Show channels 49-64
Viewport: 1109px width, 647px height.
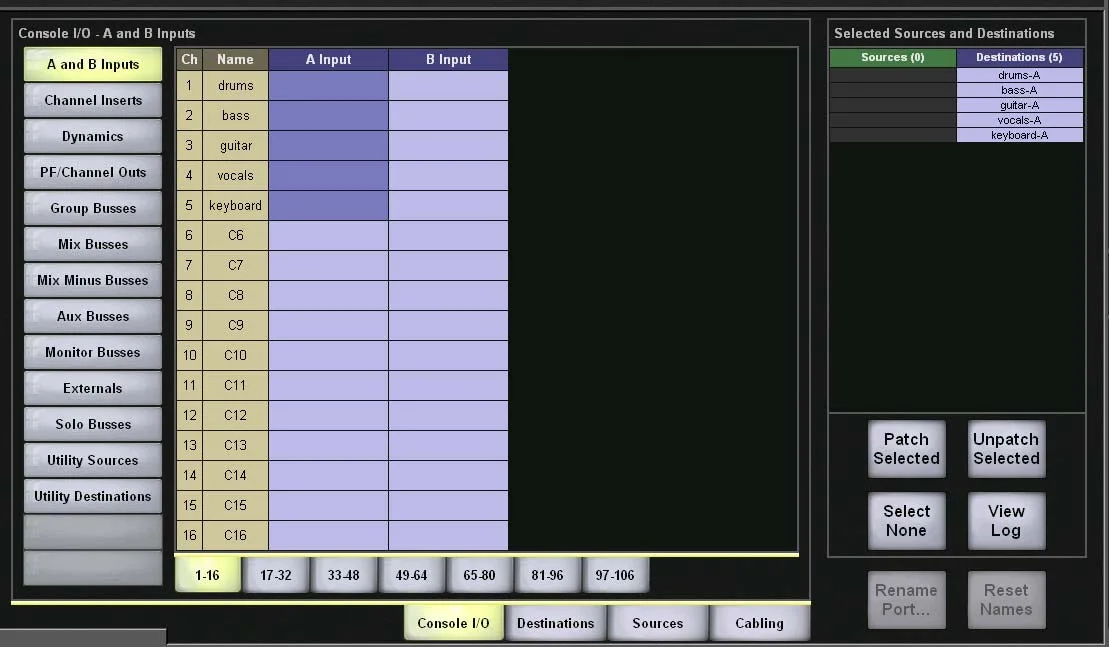[412, 575]
